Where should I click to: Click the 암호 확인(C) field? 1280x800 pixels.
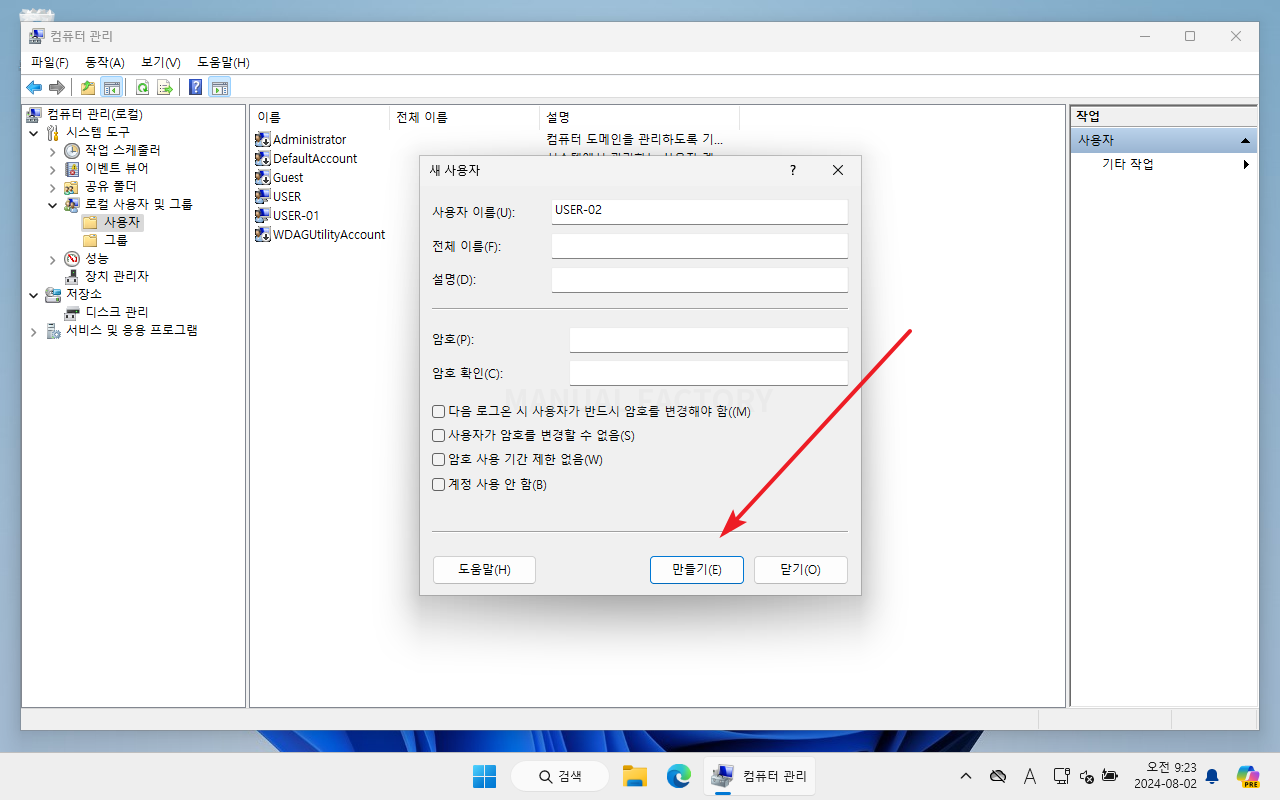click(x=708, y=374)
